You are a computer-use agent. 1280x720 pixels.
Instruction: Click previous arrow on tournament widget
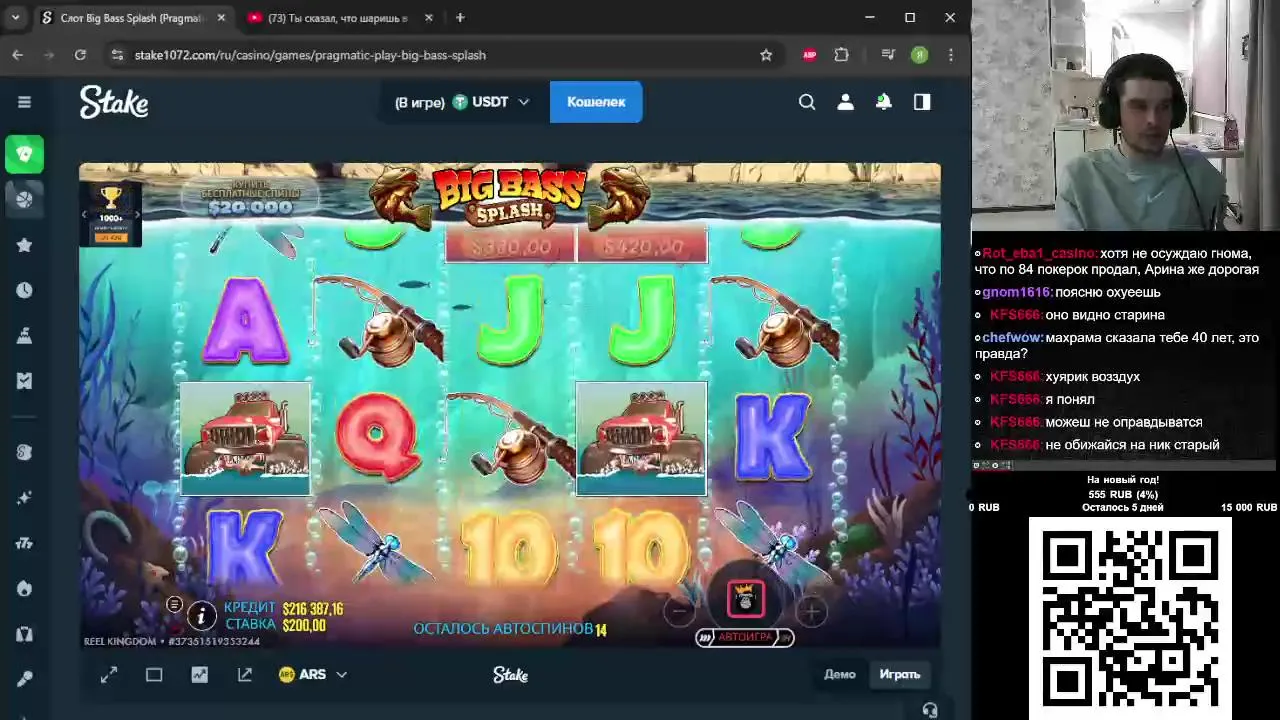[x=85, y=214]
